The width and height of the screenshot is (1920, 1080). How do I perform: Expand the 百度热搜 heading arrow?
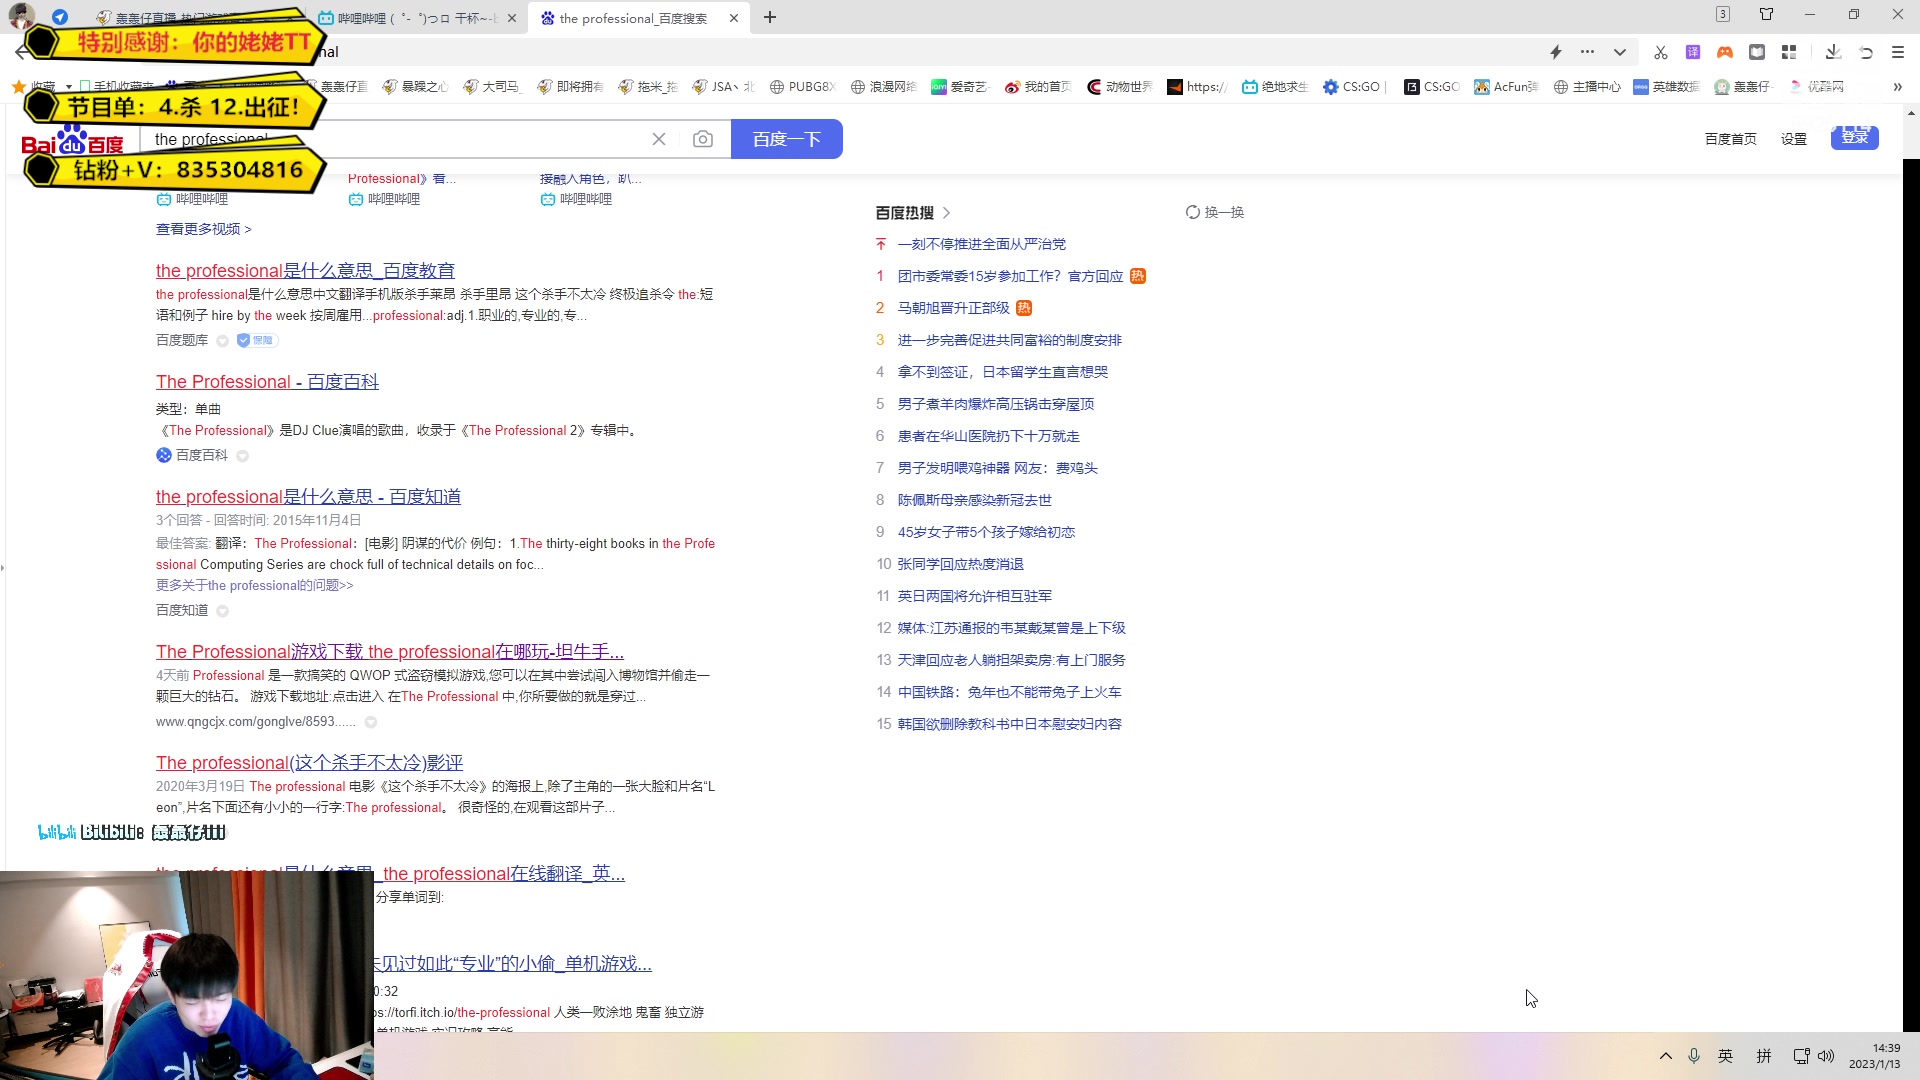(946, 213)
